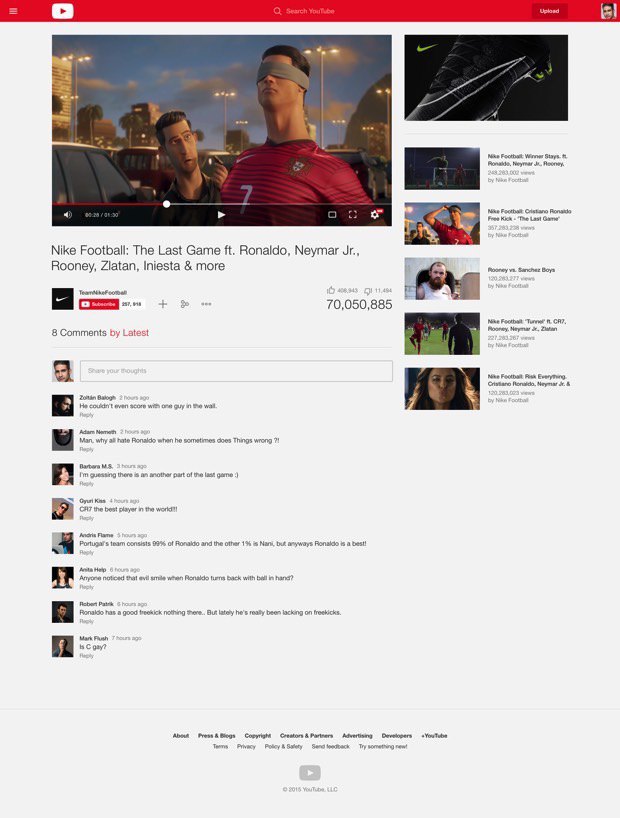Open Adam Nemeth's avatar
This screenshot has width=620, height=818.
click(x=63, y=440)
